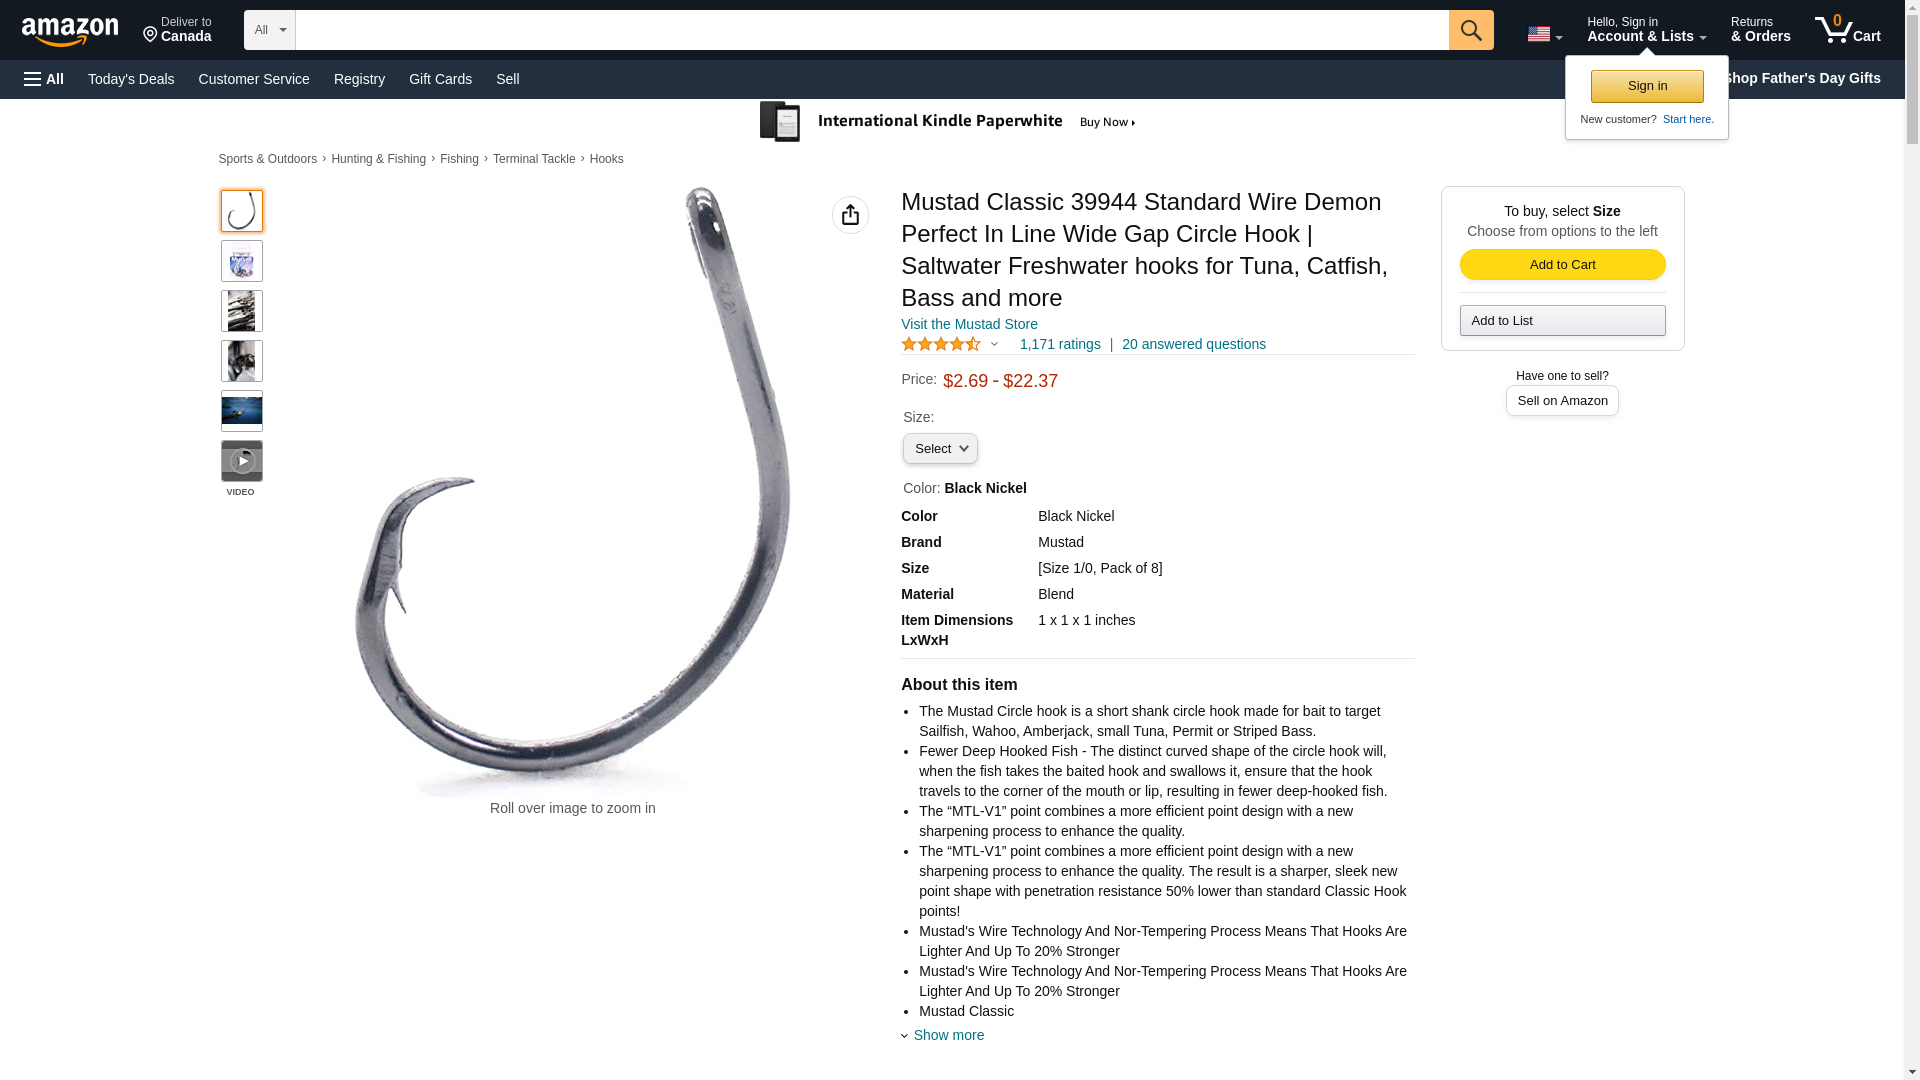Open the 1,171 ratings link
The image size is (1920, 1080).
[x=1060, y=344]
